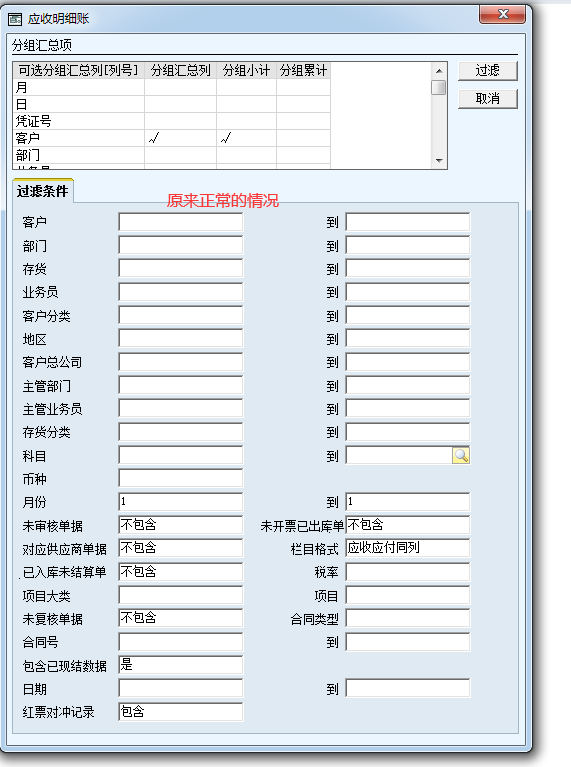
Task: Open the 已入库未结算单 dropdown showing 不包含
Action: (181, 571)
